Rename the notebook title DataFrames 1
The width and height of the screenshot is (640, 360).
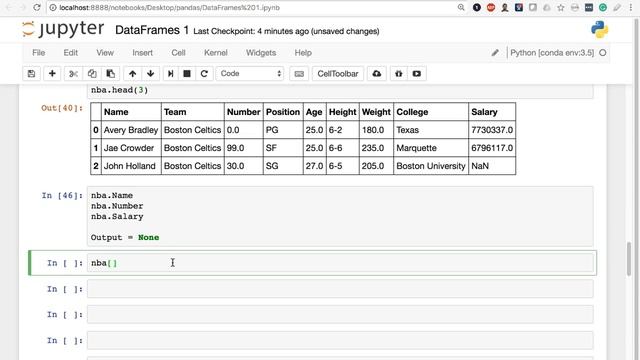[152, 30]
